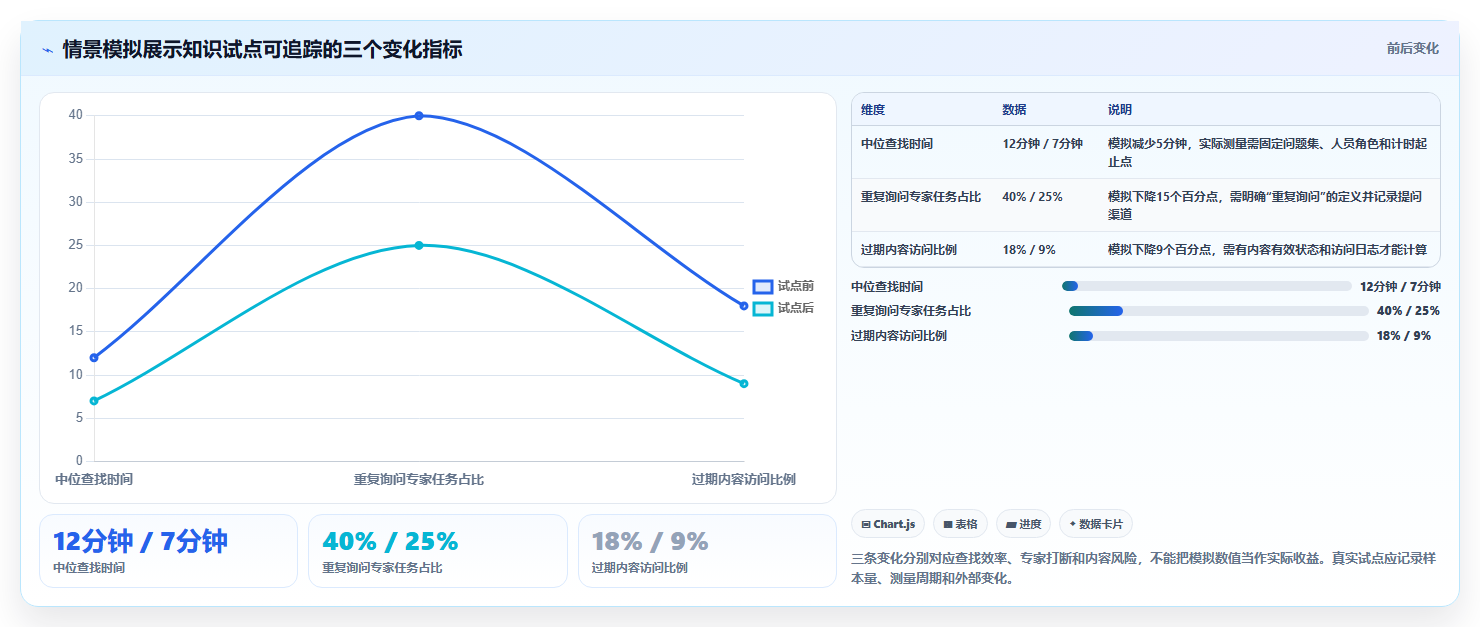The height and width of the screenshot is (627, 1480).
Task: Click the 试点前 data point at 18
Action: 744,306
